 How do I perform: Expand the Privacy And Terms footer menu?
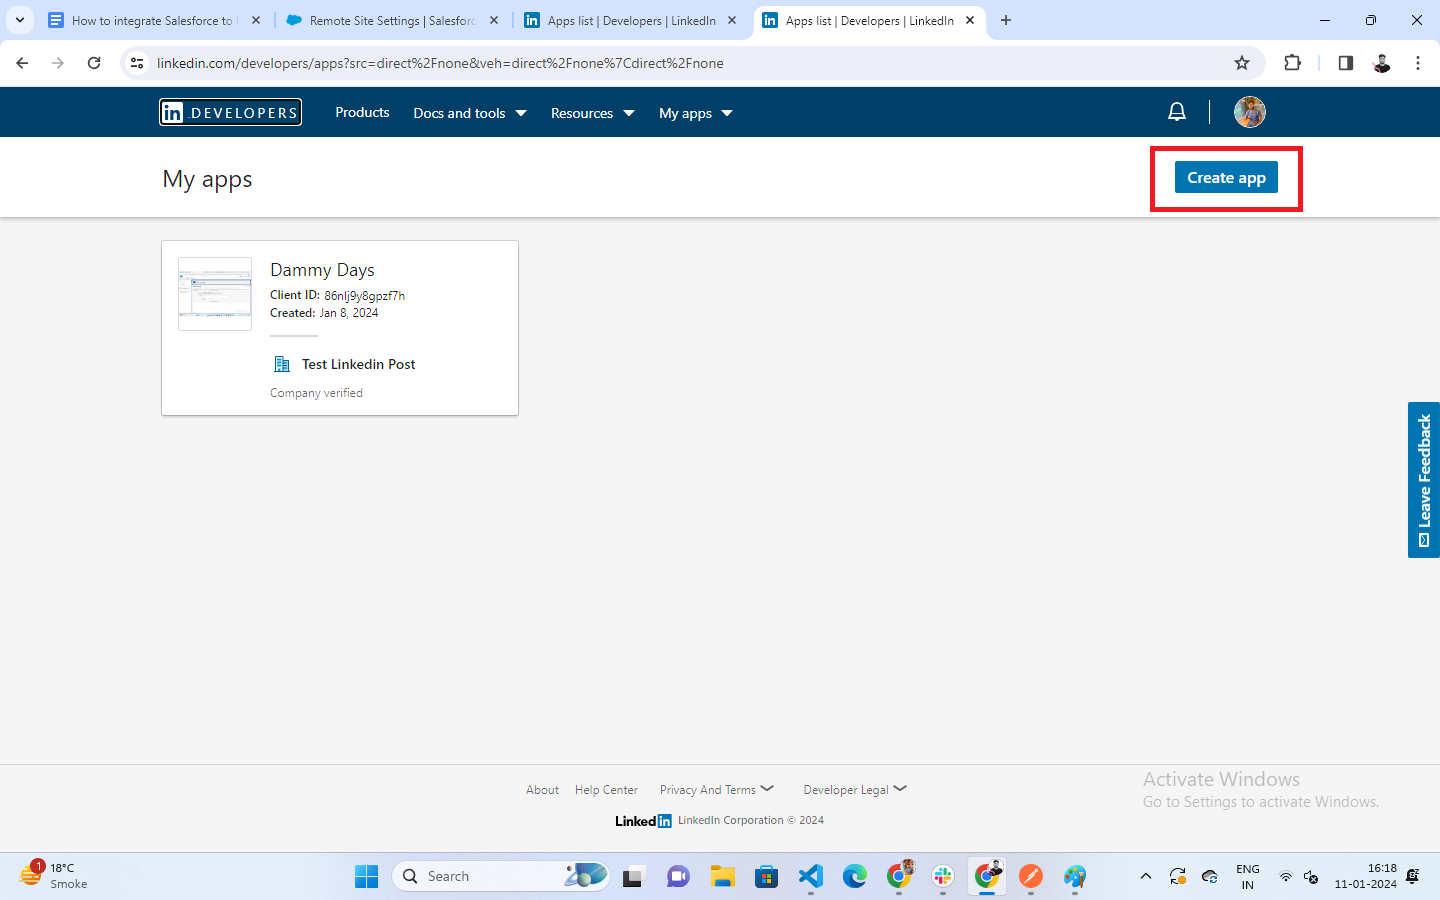[717, 790]
